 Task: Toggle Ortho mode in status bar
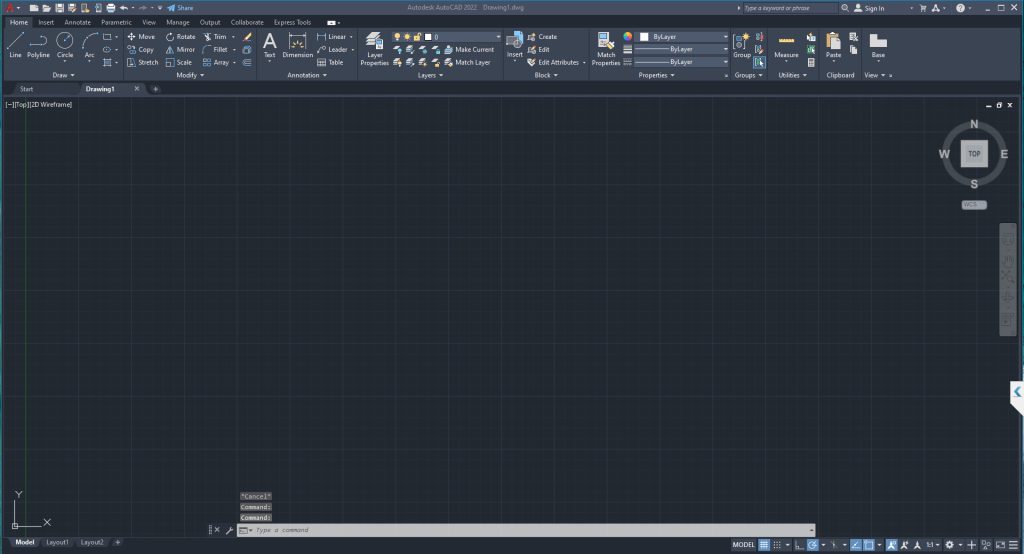click(799, 545)
